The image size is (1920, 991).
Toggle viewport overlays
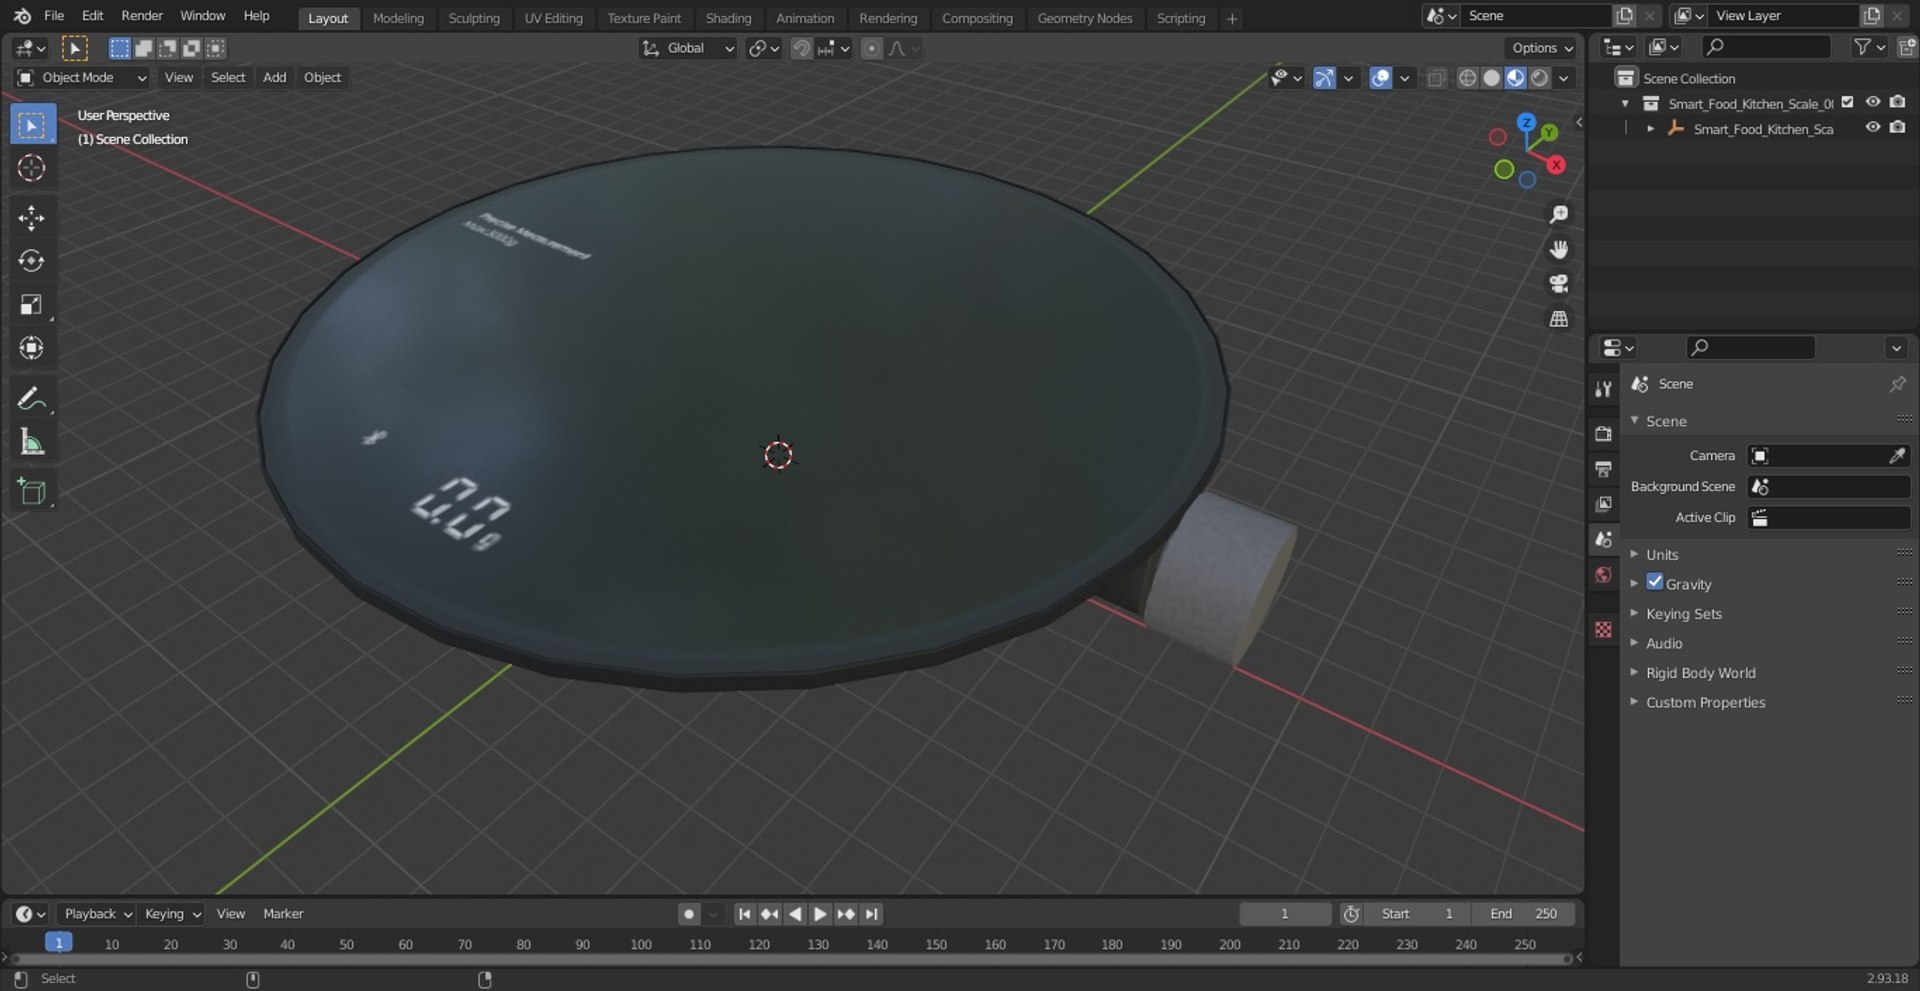pos(1381,78)
